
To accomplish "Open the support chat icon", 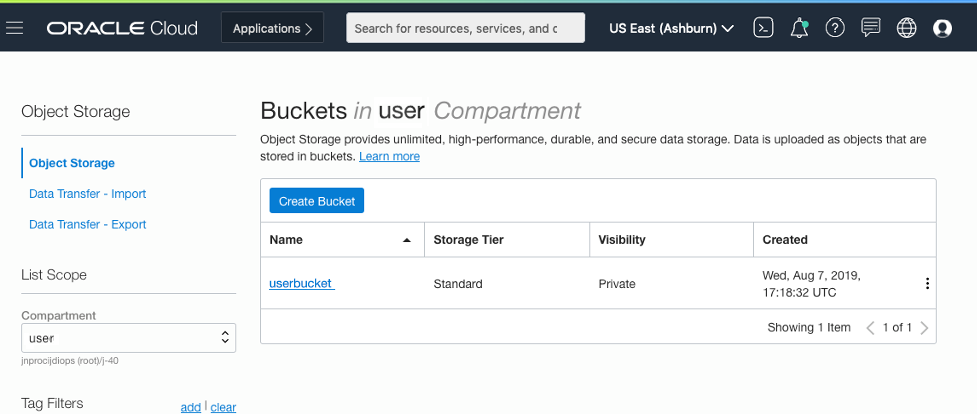I will (x=871, y=28).
